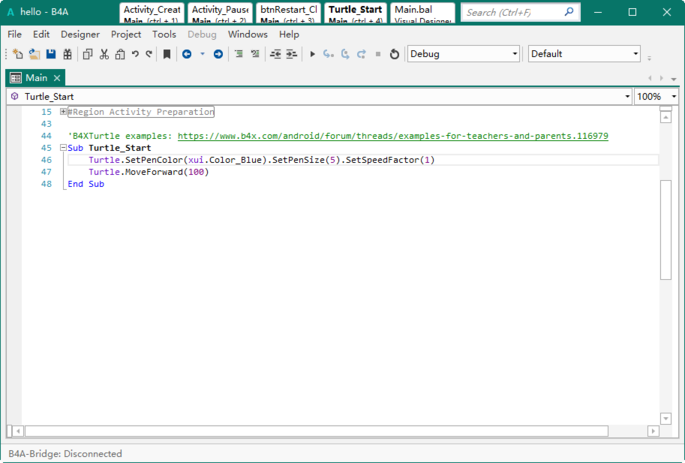685x463 pixels.
Task: Open the File menu
Action: 14,34
